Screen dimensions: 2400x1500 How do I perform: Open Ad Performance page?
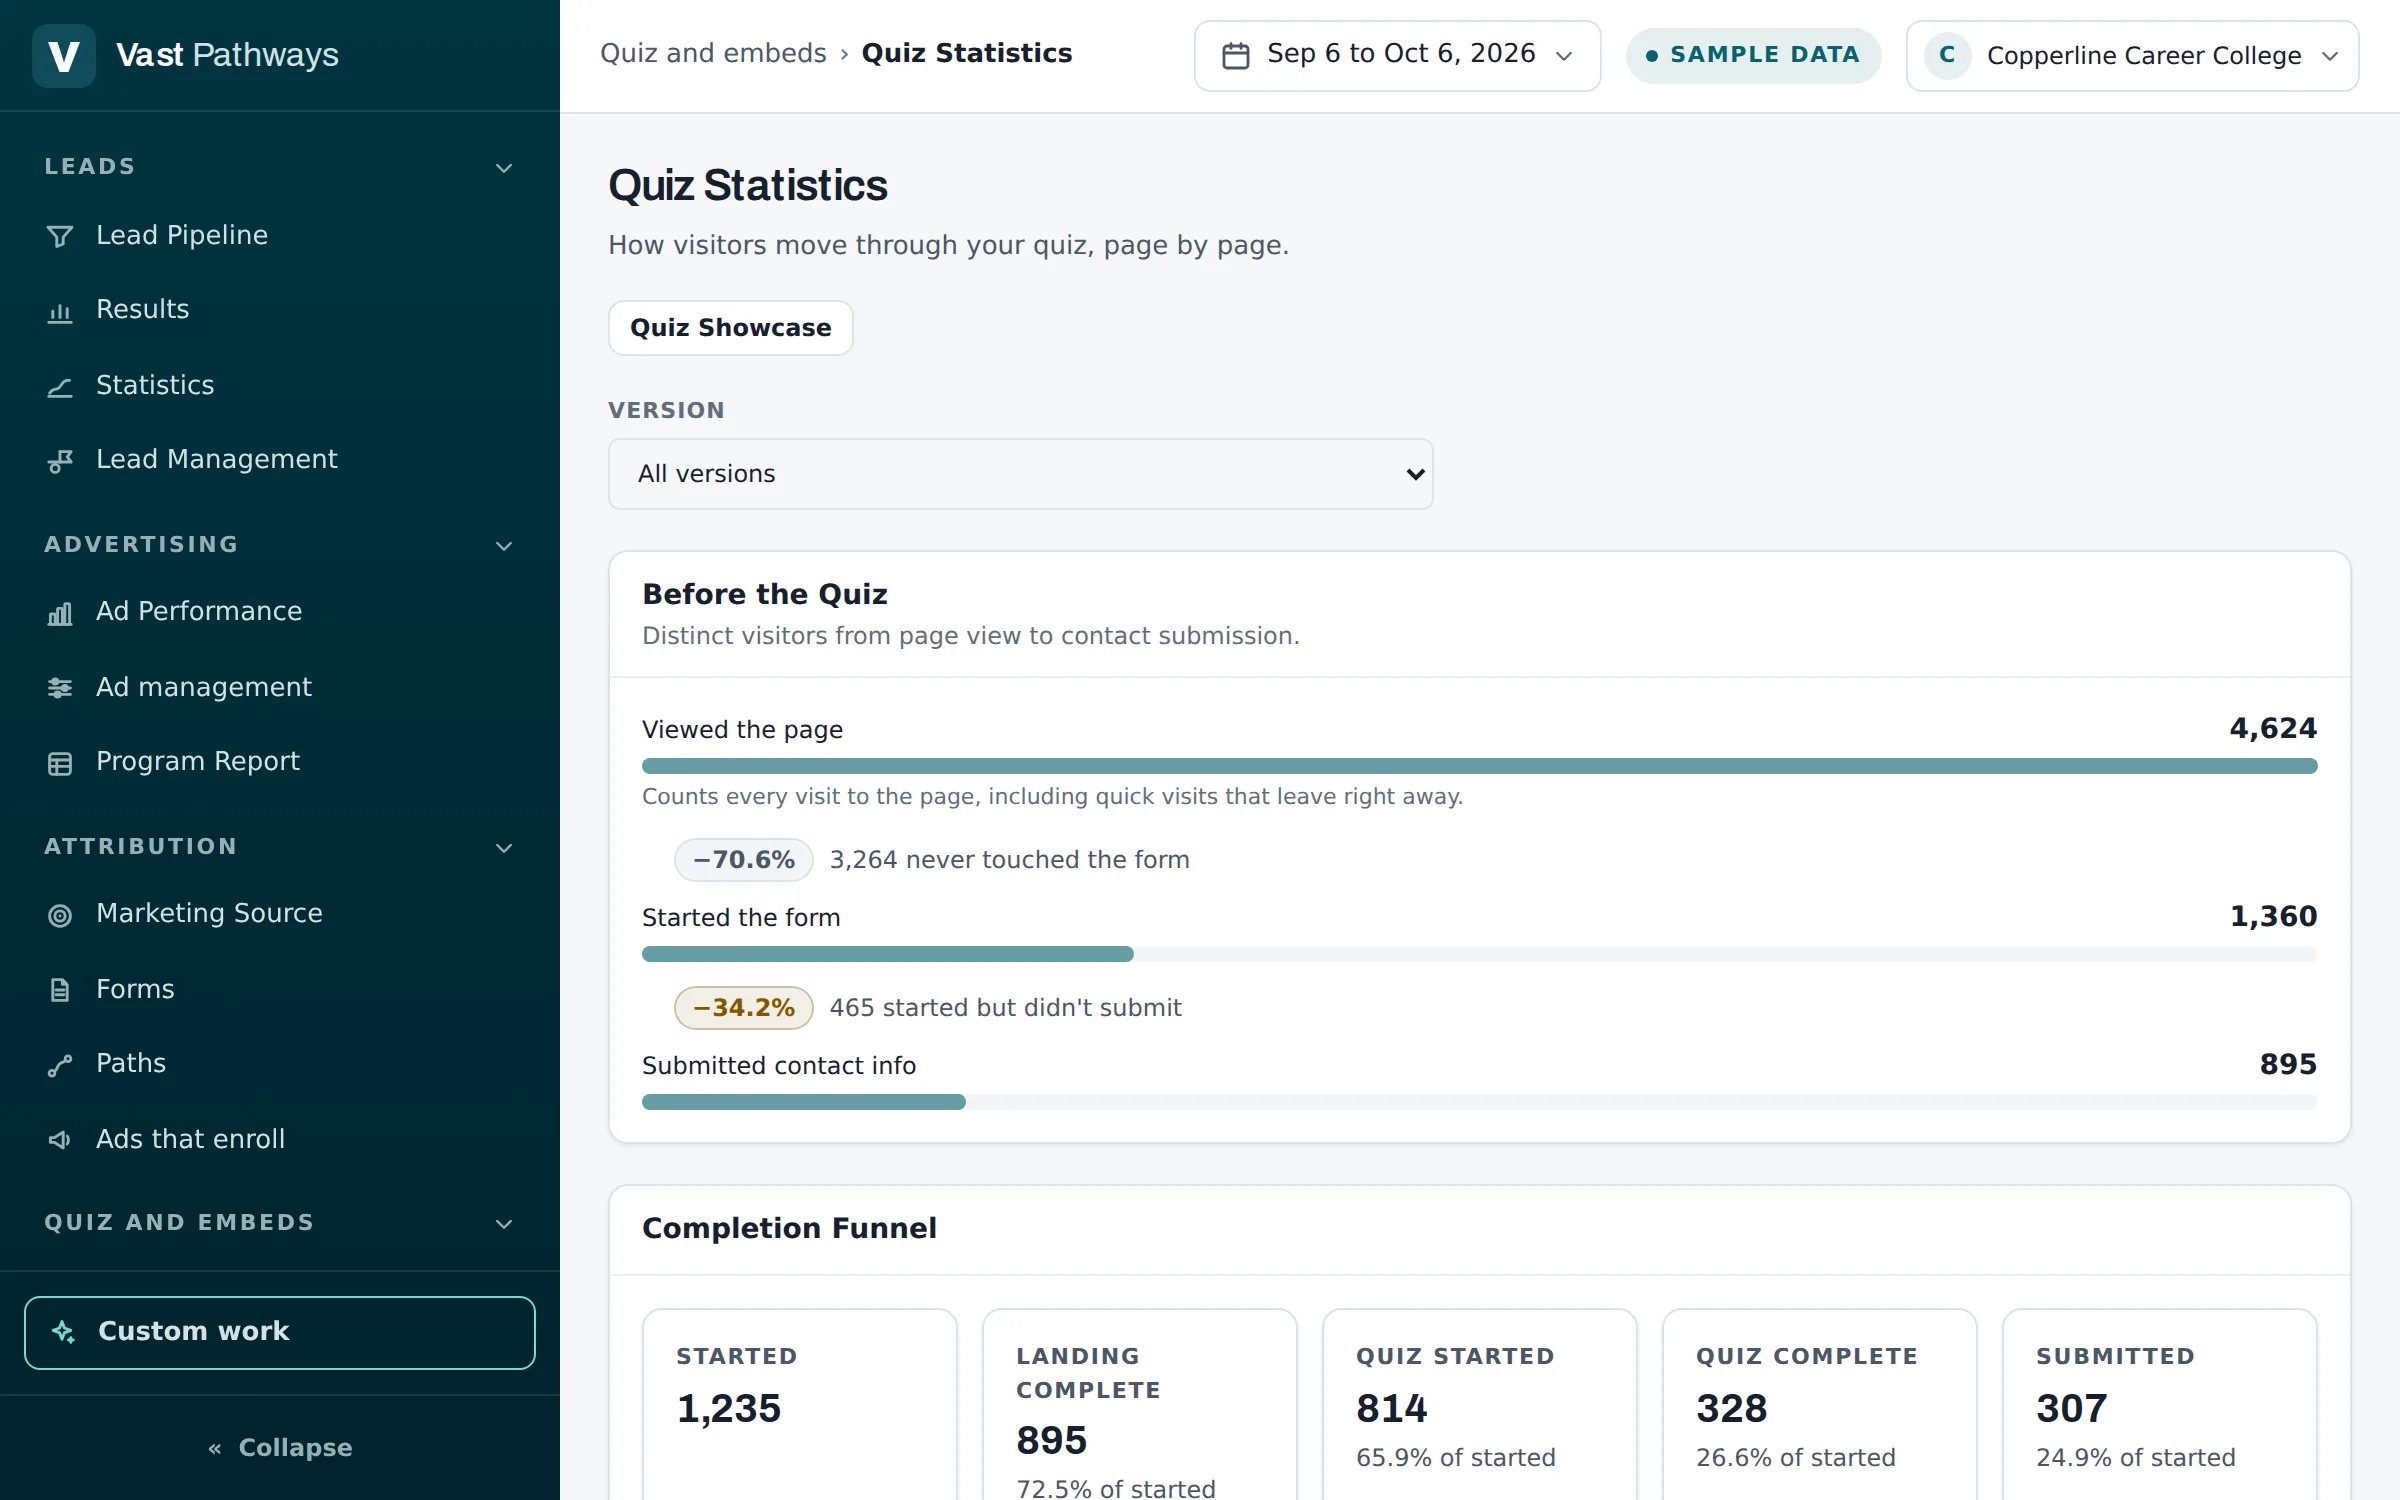pyautogui.click(x=280, y=612)
